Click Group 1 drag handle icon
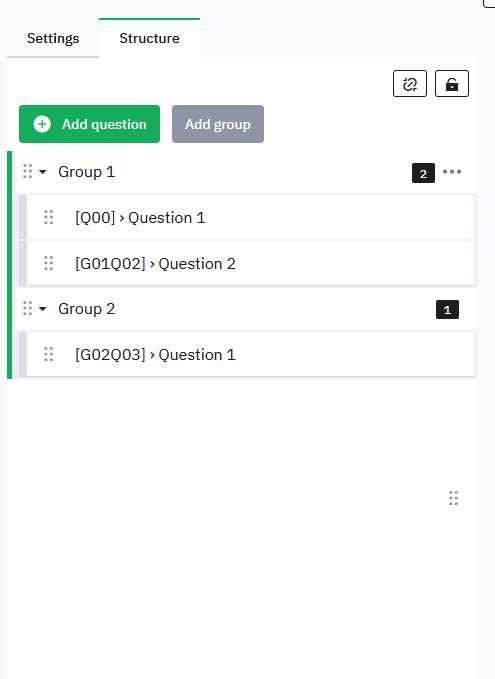 click(27, 171)
